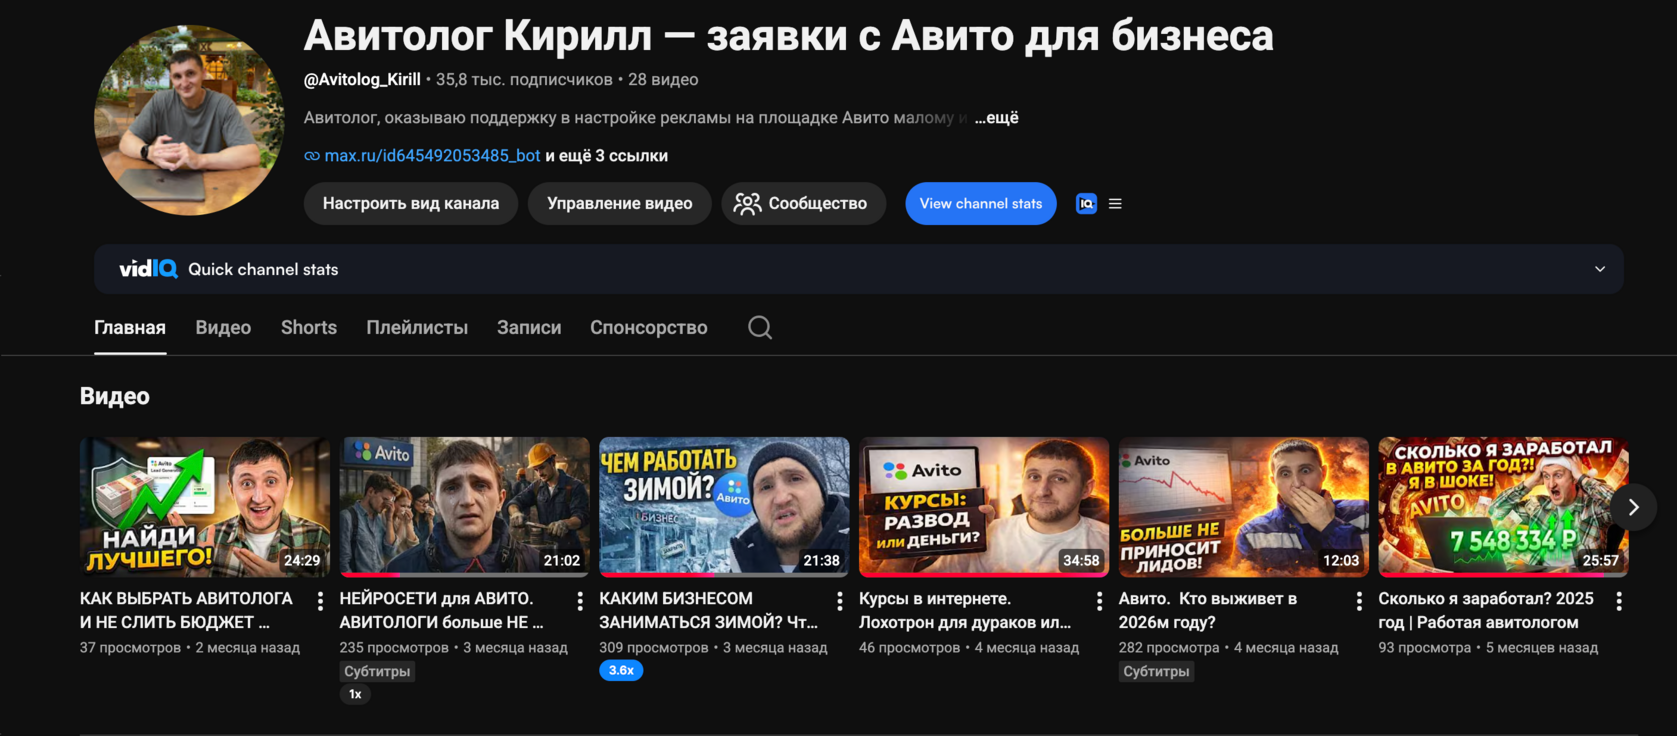Screen dimensions: 1677x736
Task: Click title 'НЕЙРОСЕТИ для АВИТО. АВИТОЛОГИ больше НЕ'
Action: (x=442, y=610)
